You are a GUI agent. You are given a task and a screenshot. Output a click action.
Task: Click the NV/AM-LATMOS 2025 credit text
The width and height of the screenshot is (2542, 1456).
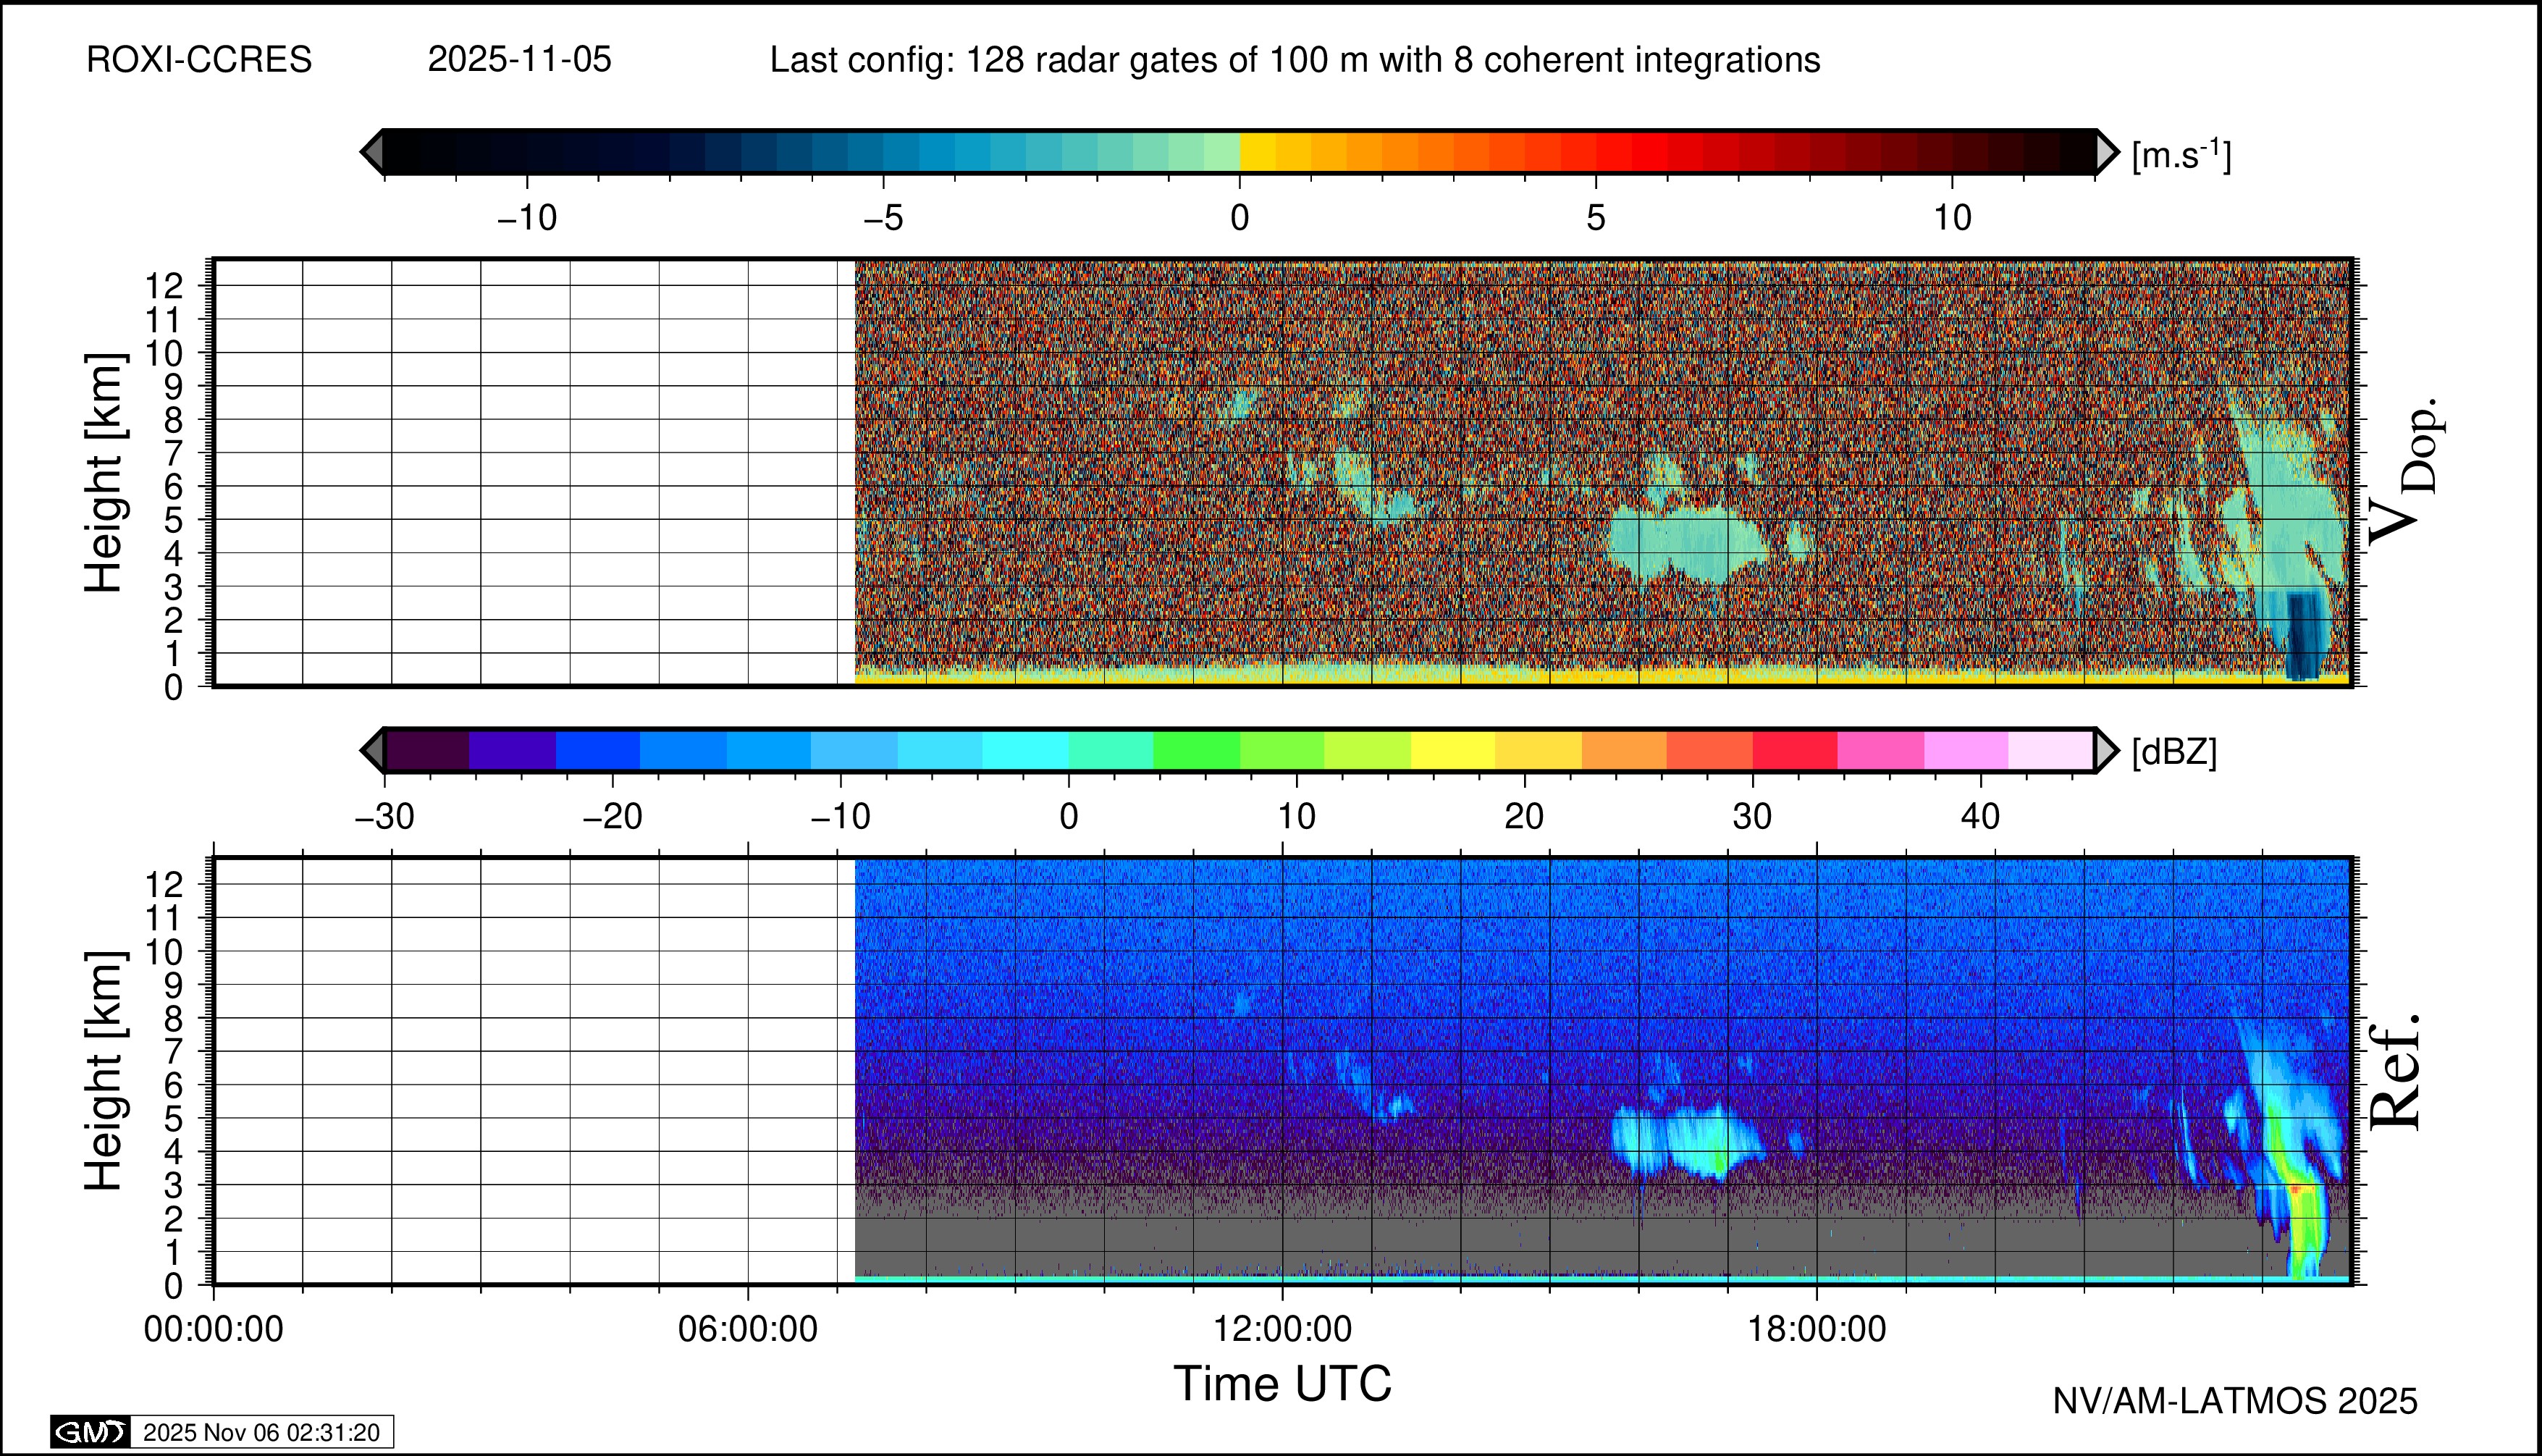pyautogui.click(x=2234, y=1401)
